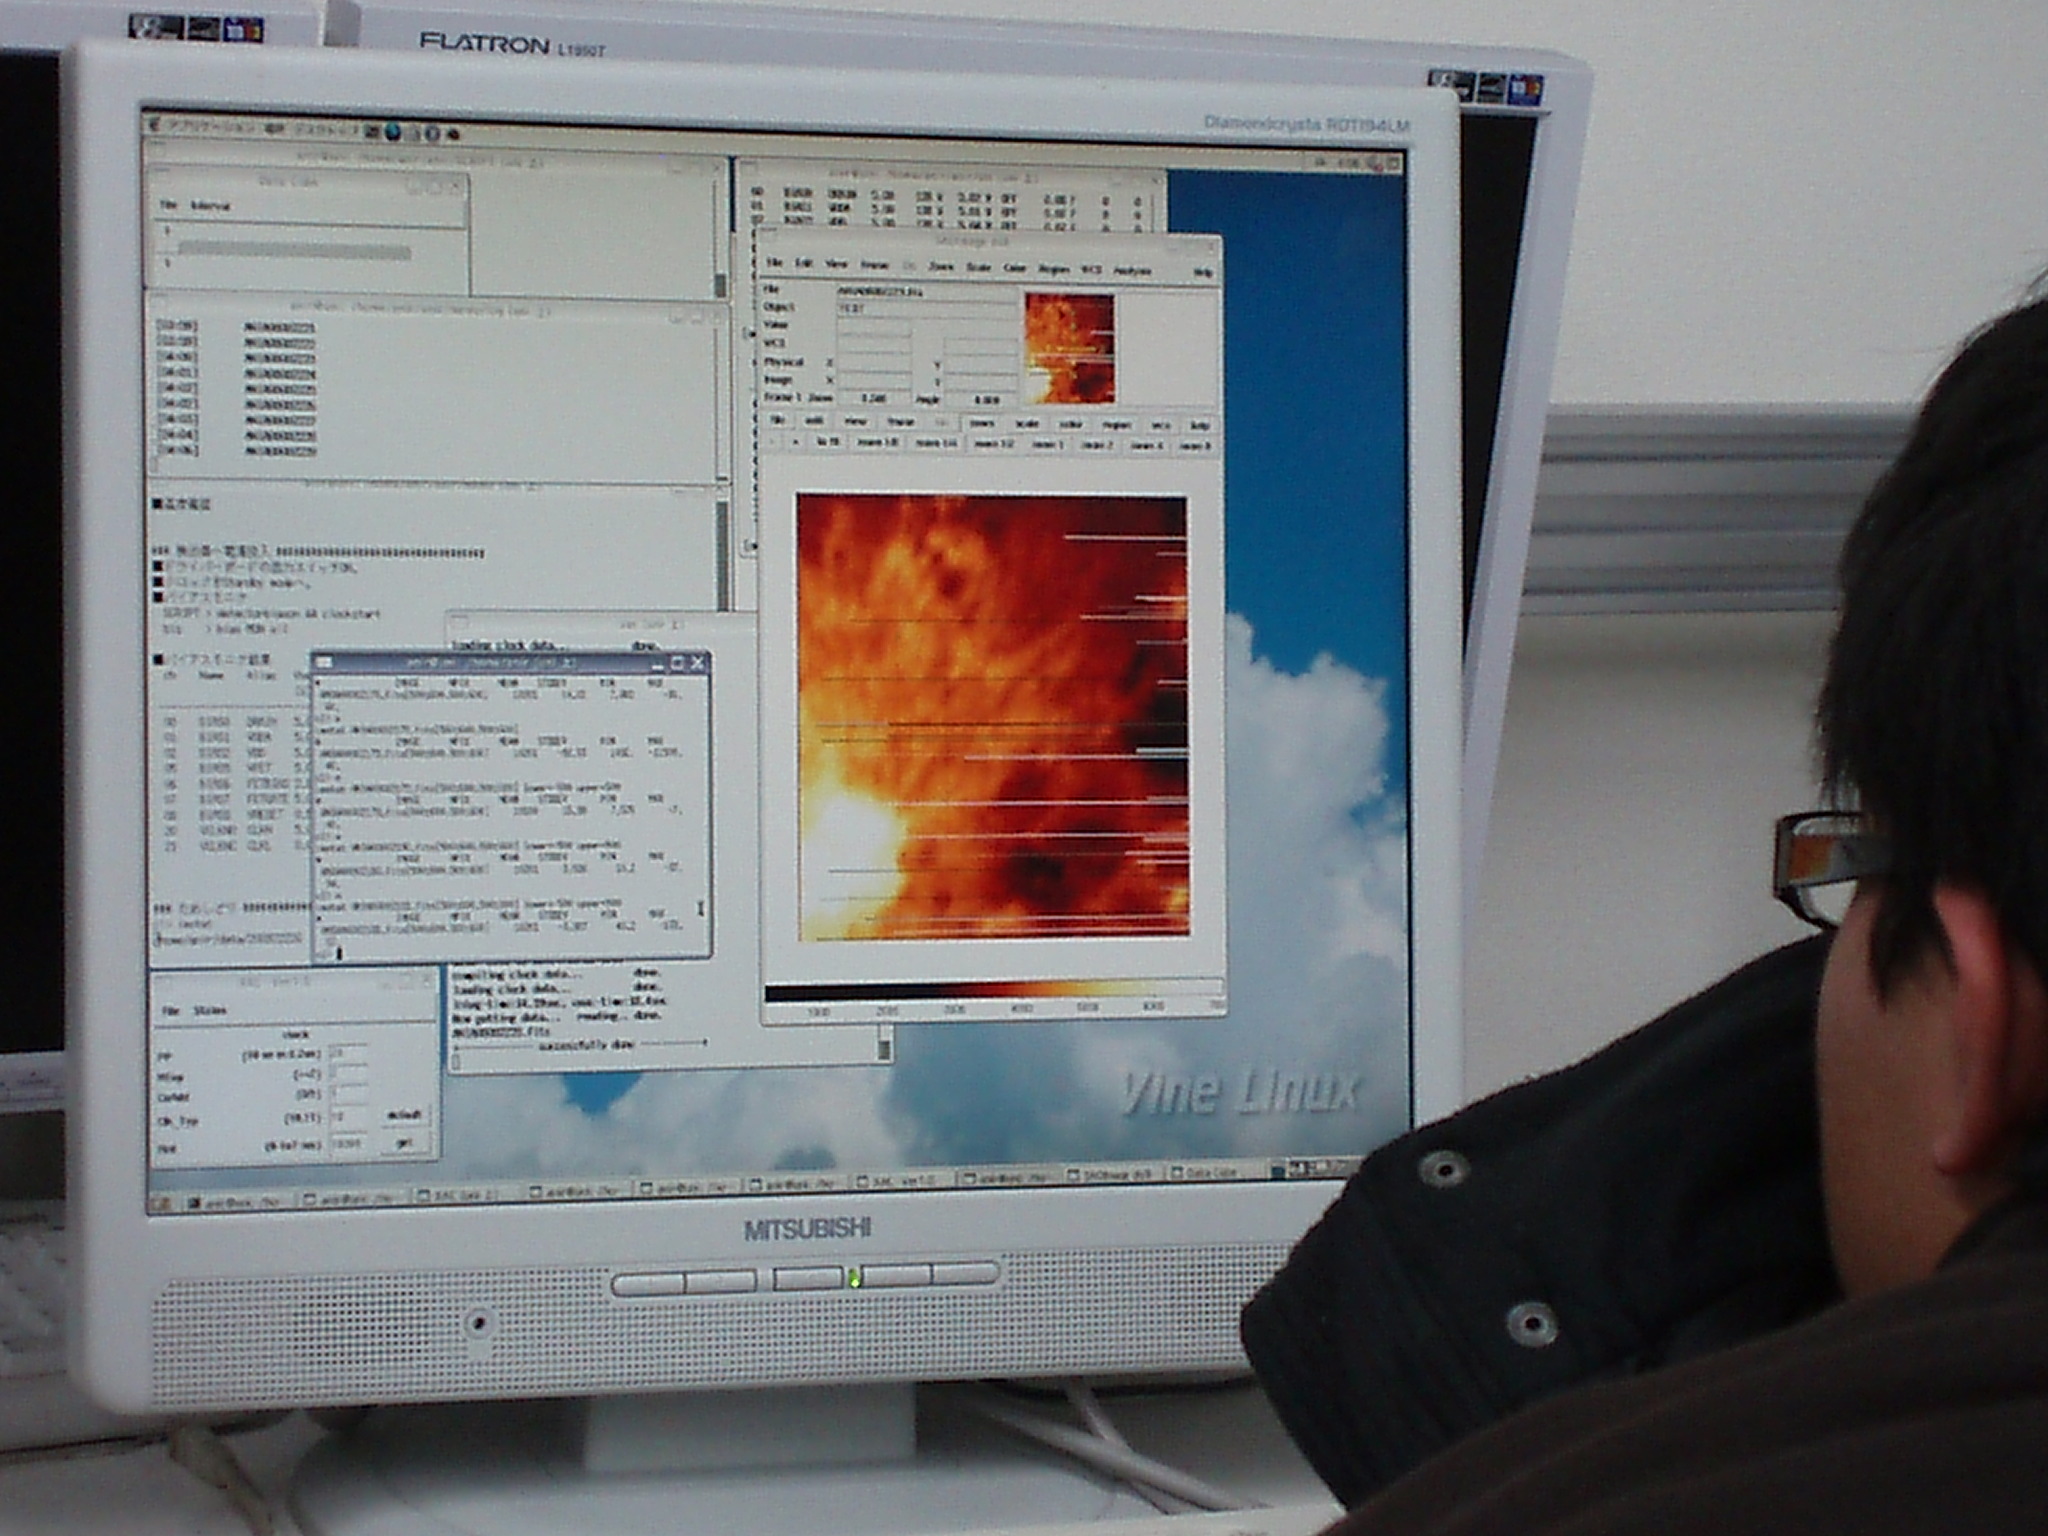Click the 'to fit' zoom button
Image resolution: width=2048 pixels, height=1536 pixels.
click(x=827, y=441)
